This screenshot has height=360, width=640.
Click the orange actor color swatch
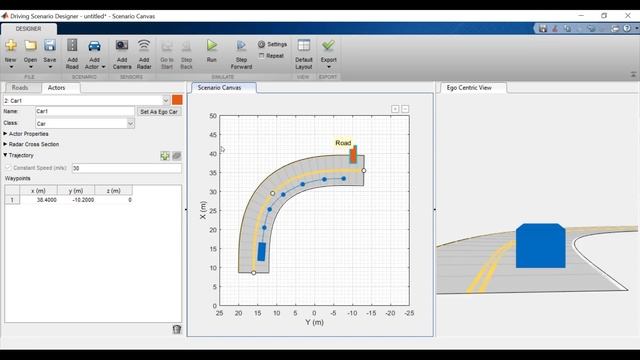pos(177,100)
